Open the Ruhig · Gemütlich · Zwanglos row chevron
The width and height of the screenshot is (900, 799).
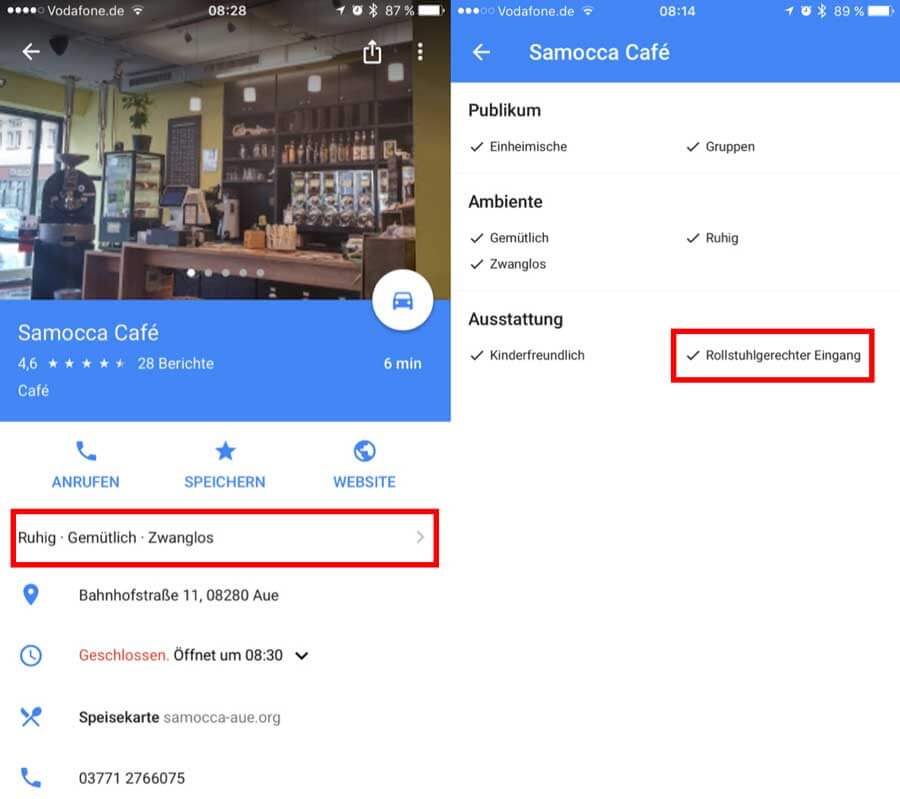420,537
